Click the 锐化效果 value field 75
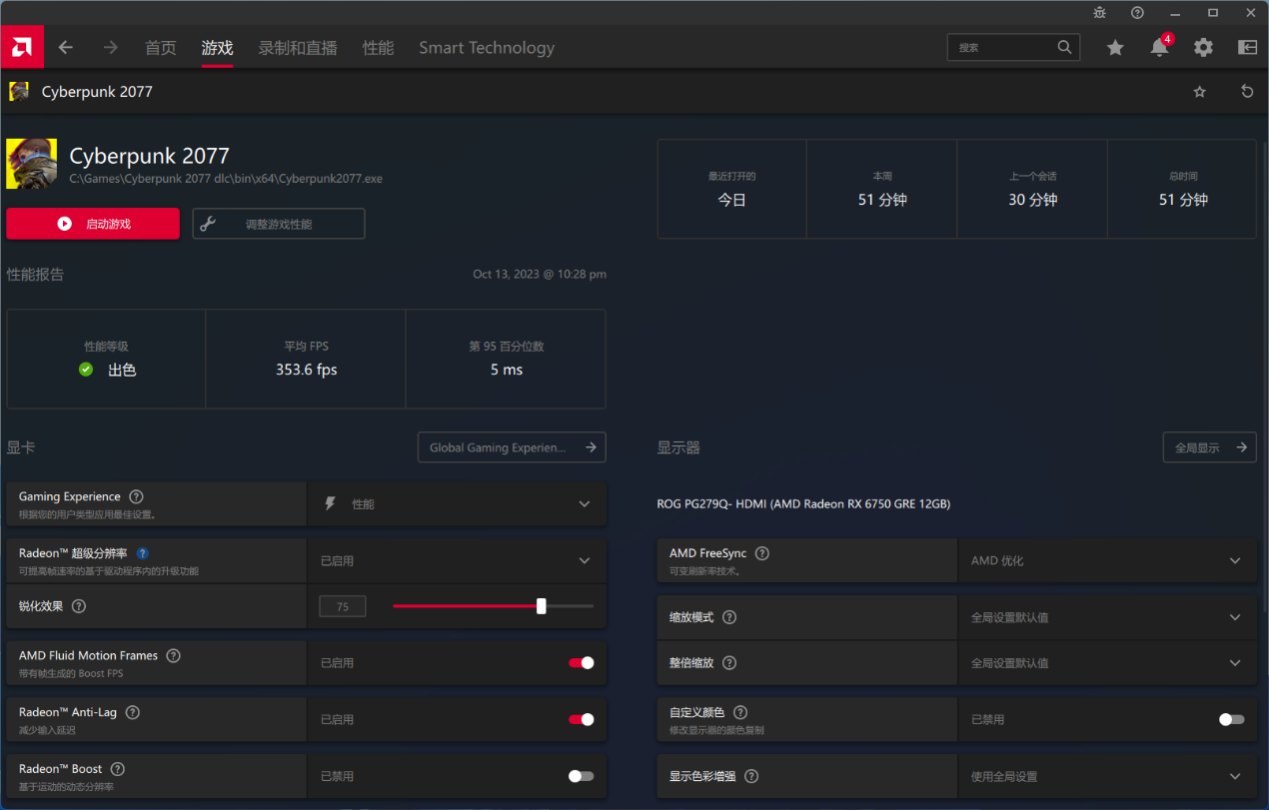The height and width of the screenshot is (810, 1269). 343,606
